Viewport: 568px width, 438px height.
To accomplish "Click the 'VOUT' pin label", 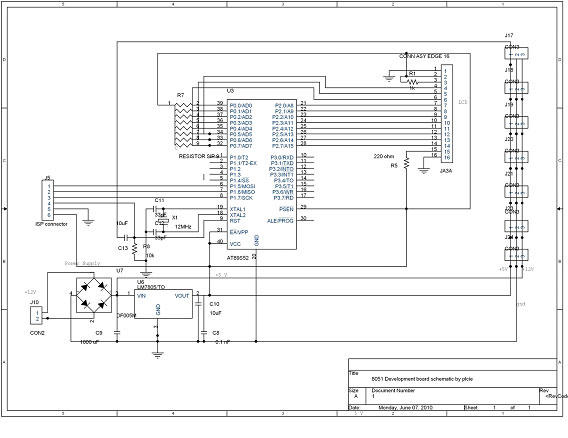I will click(x=182, y=296).
